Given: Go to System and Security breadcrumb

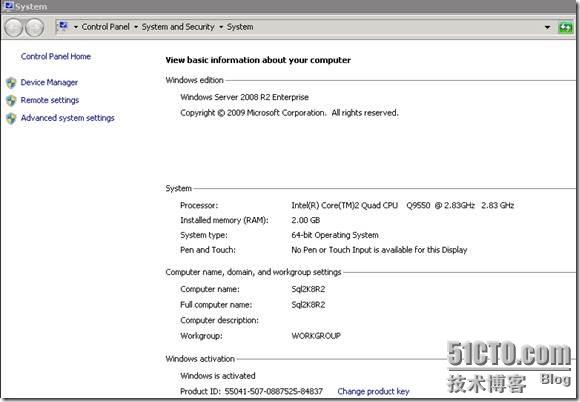Looking at the screenshot, I should pyautogui.click(x=178, y=27).
